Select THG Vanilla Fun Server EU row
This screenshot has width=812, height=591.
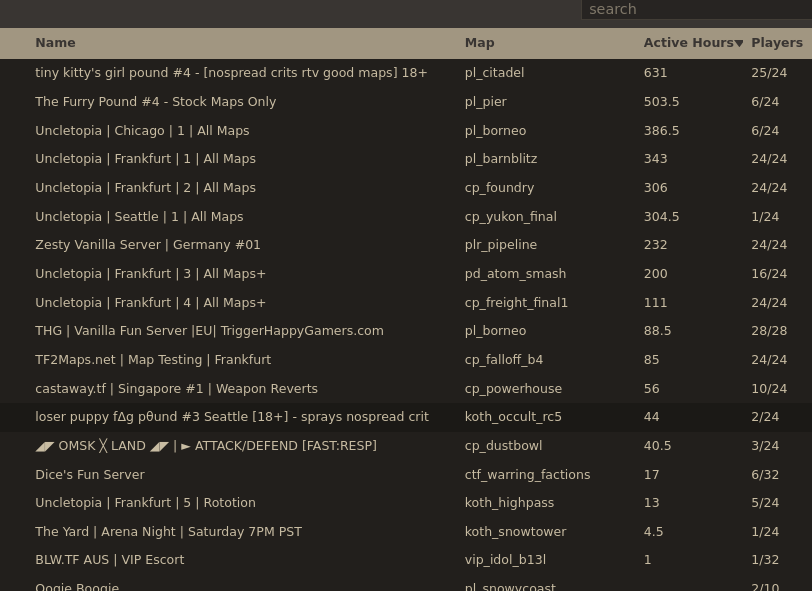[406, 330]
